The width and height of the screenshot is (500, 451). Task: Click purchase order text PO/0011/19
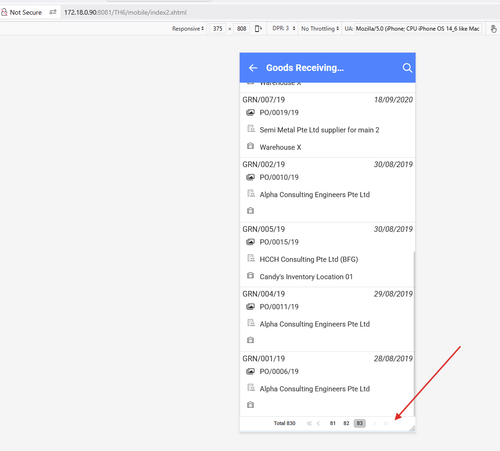(279, 307)
